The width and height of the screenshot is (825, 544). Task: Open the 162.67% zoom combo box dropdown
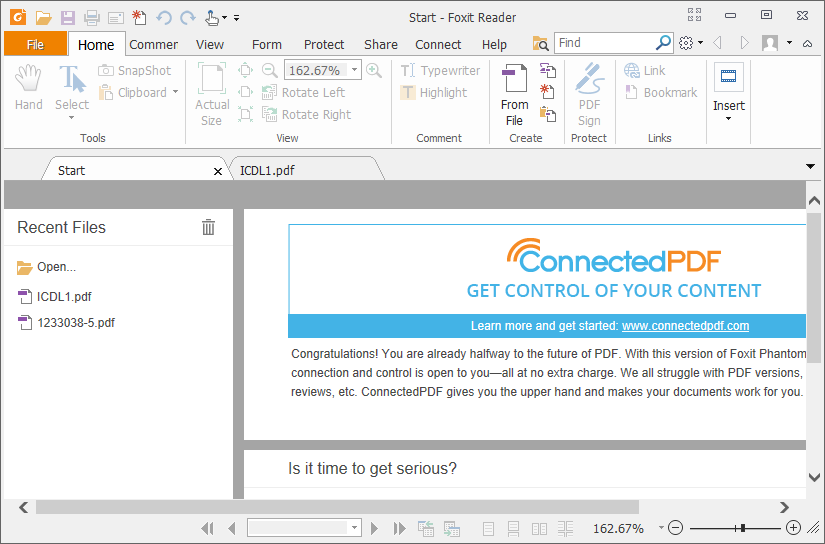[x=355, y=70]
